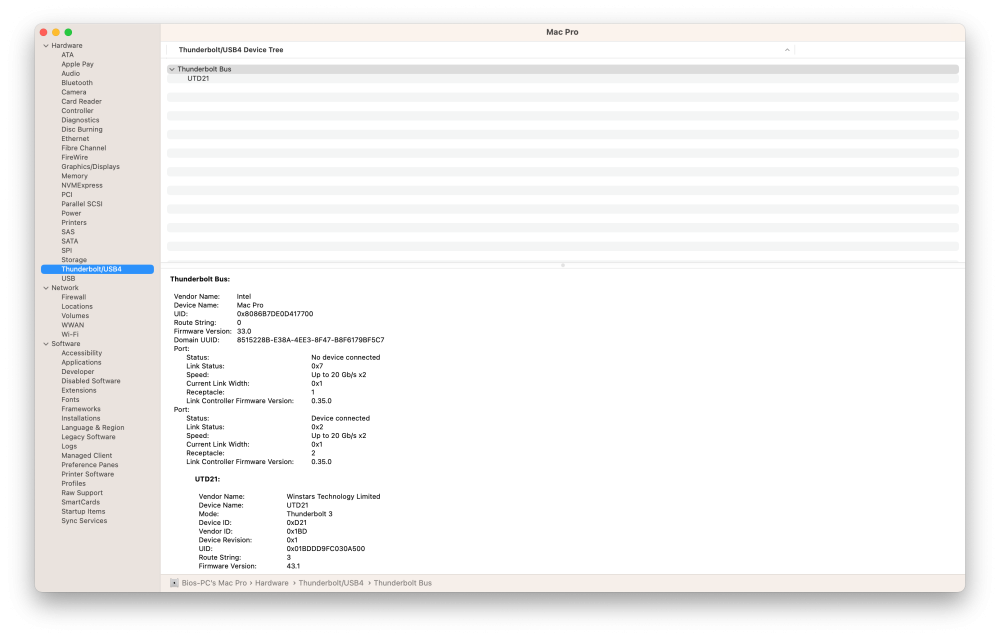Open Preference Panes entry
The height and width of the screenshot is (638, 1000).
[89, 465]
